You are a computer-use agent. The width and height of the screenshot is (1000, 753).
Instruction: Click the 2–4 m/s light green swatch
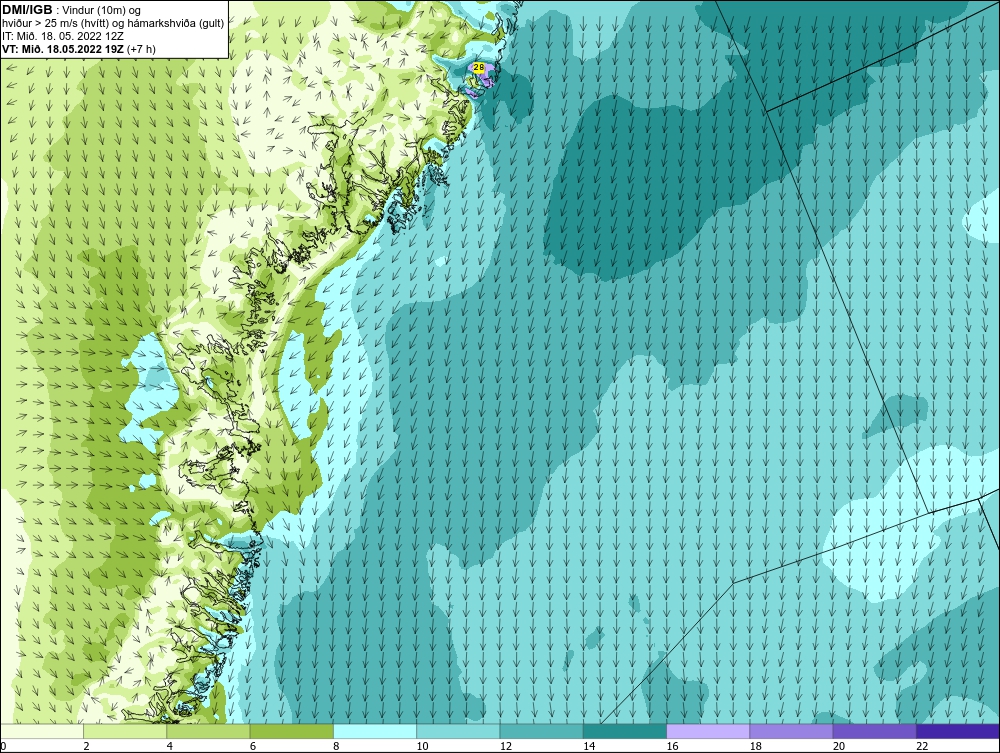tap(125, 731)
